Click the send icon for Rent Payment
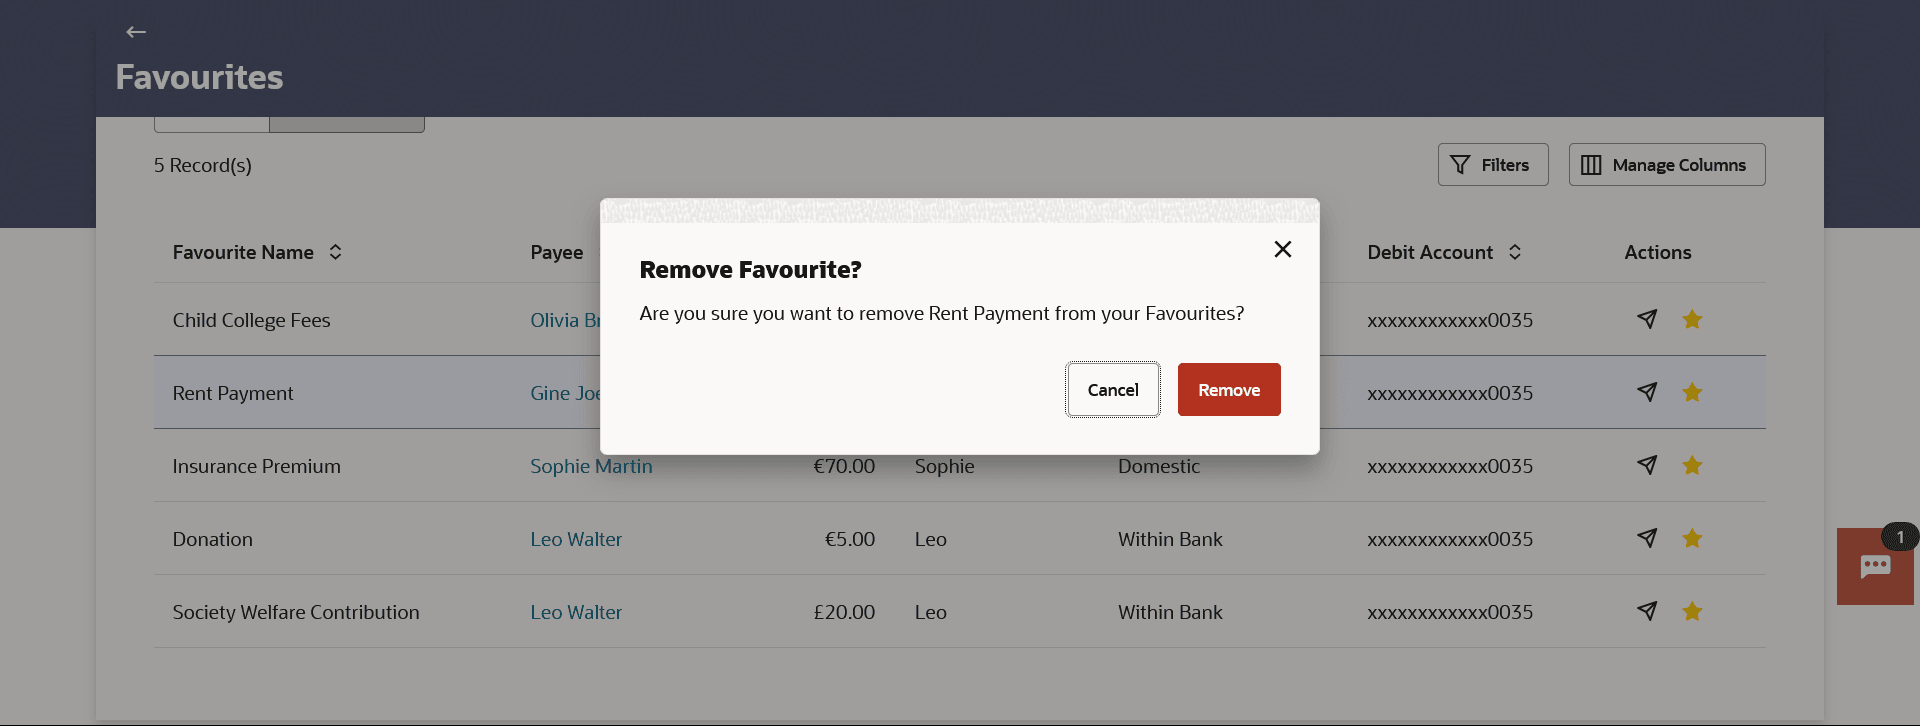This screenshot has height=726, width=1920. click(1647, 392)
